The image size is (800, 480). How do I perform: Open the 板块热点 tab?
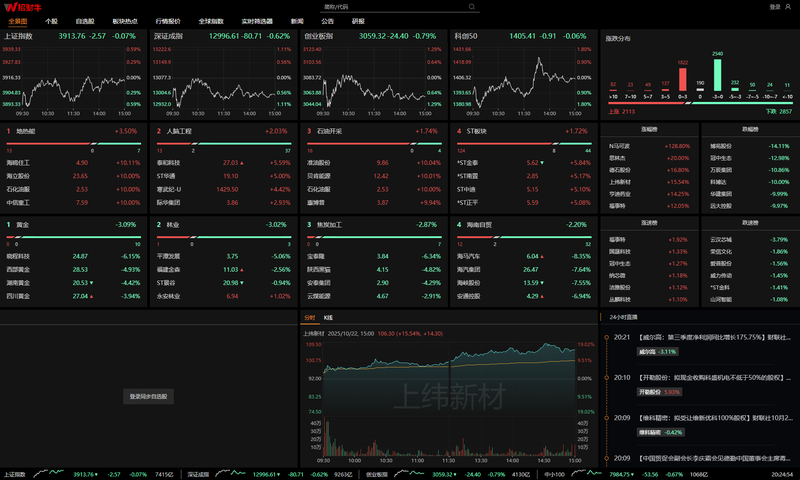[x=125, y=21]
